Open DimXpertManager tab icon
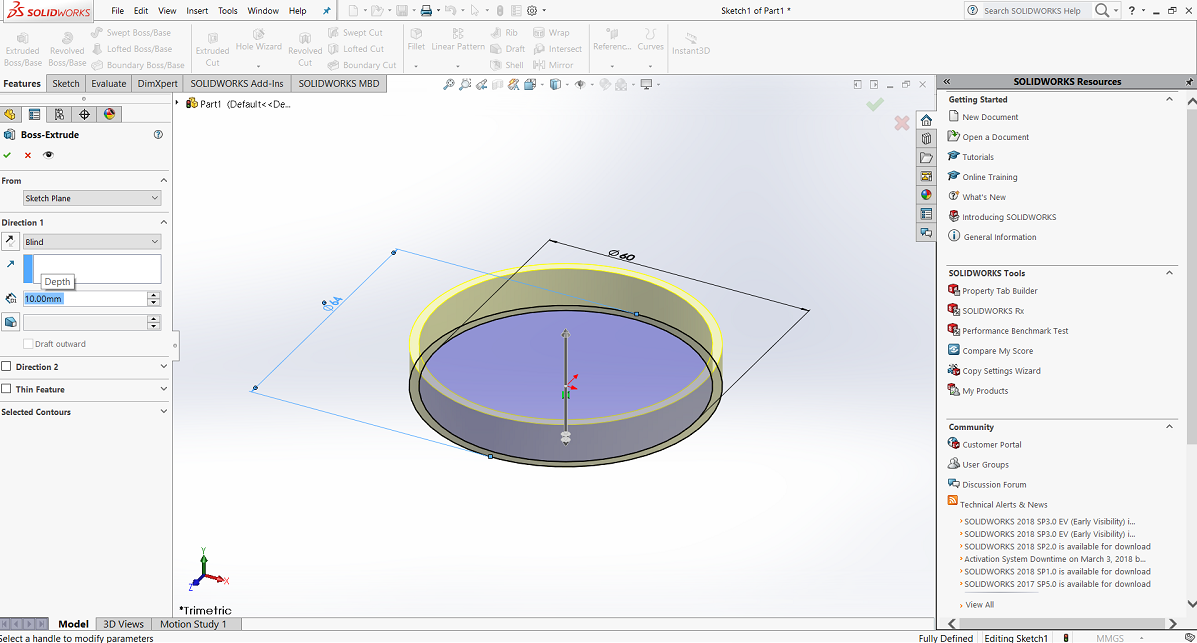This screenshot has width=1197, height=643. 84,115
